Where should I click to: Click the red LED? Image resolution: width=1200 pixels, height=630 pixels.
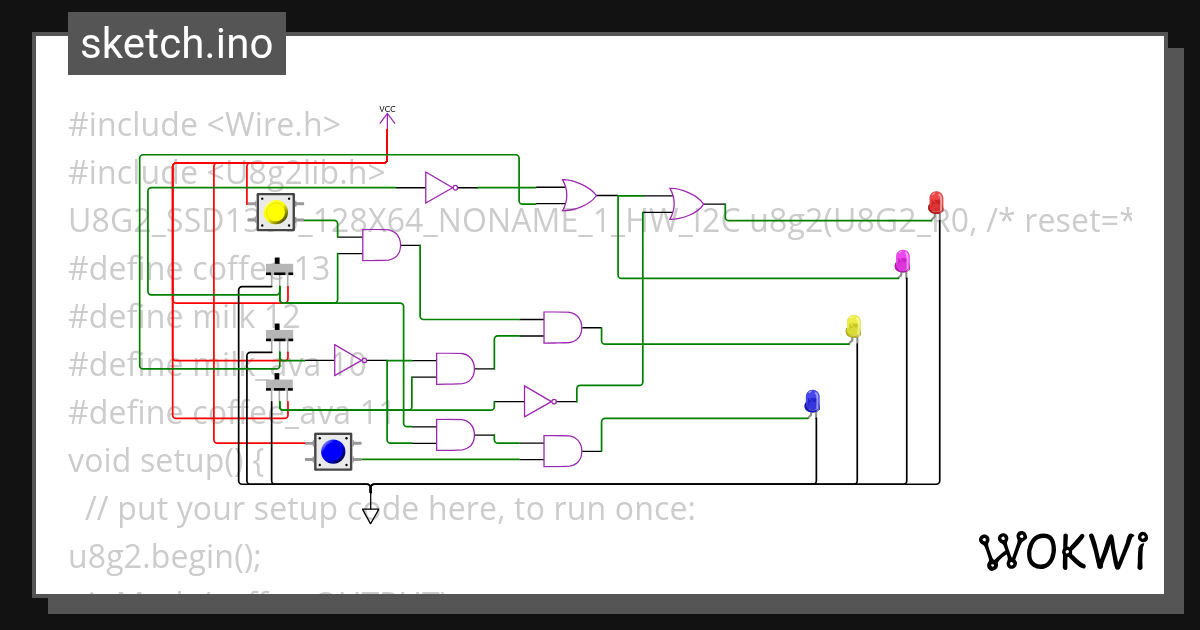[936, 201]
